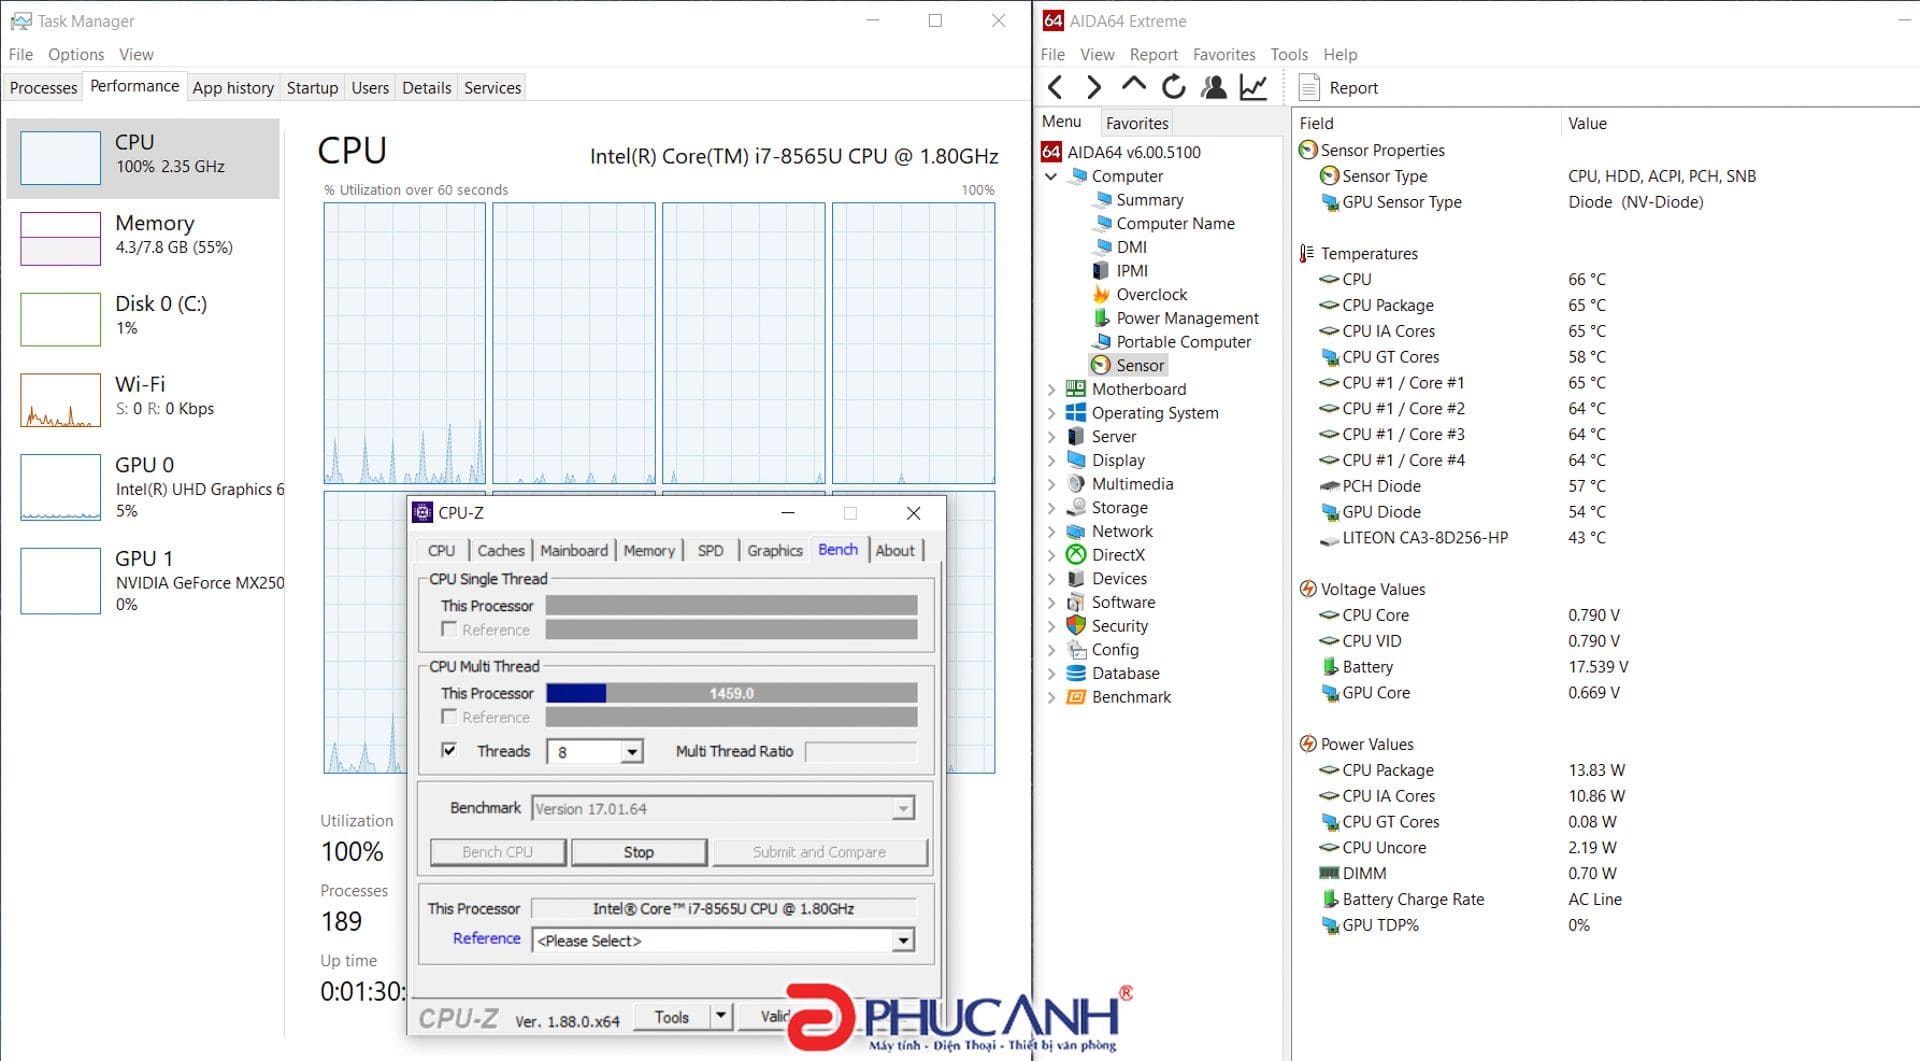The height and width of the screenshot is (1061, 1920).
Task: Open Power Management in AIDA64 tree
Action: [x=1176, y=318]
